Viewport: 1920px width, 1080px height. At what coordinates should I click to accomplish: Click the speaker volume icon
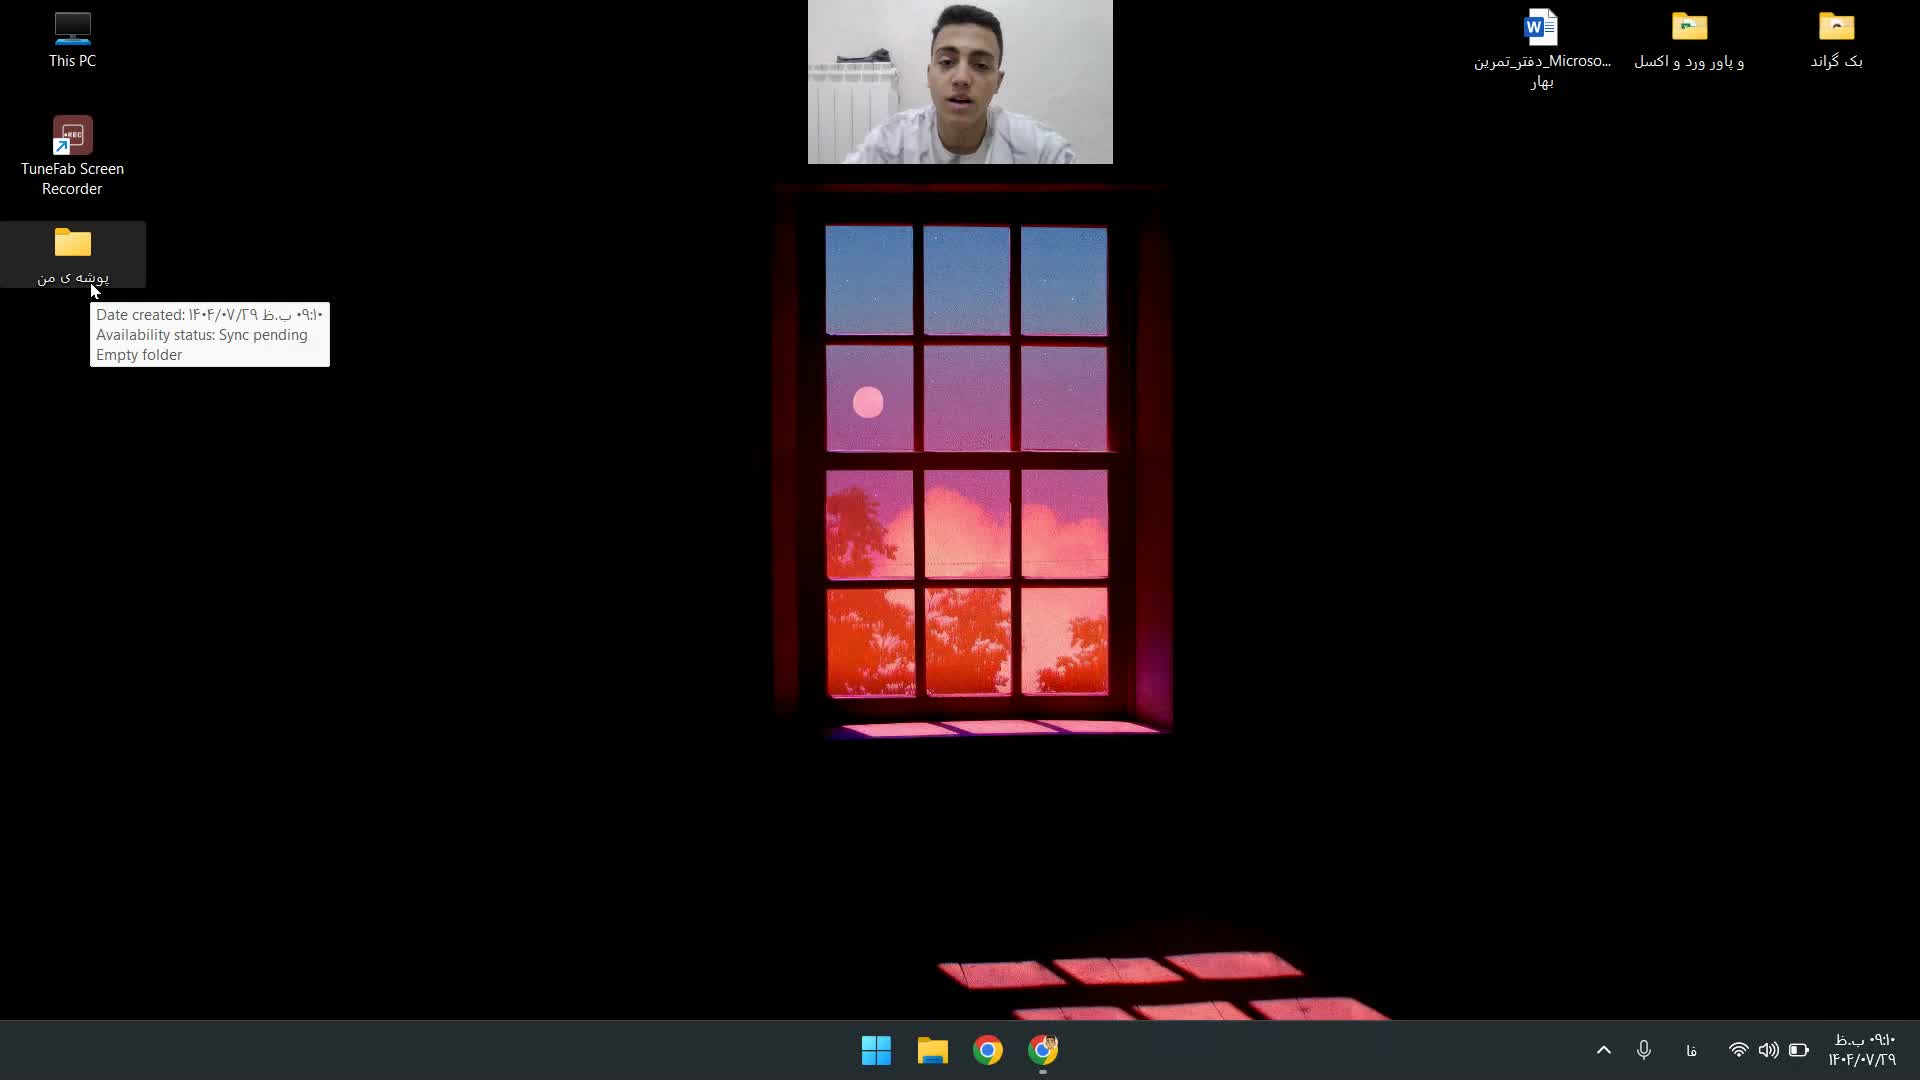coord(1768,1050)
